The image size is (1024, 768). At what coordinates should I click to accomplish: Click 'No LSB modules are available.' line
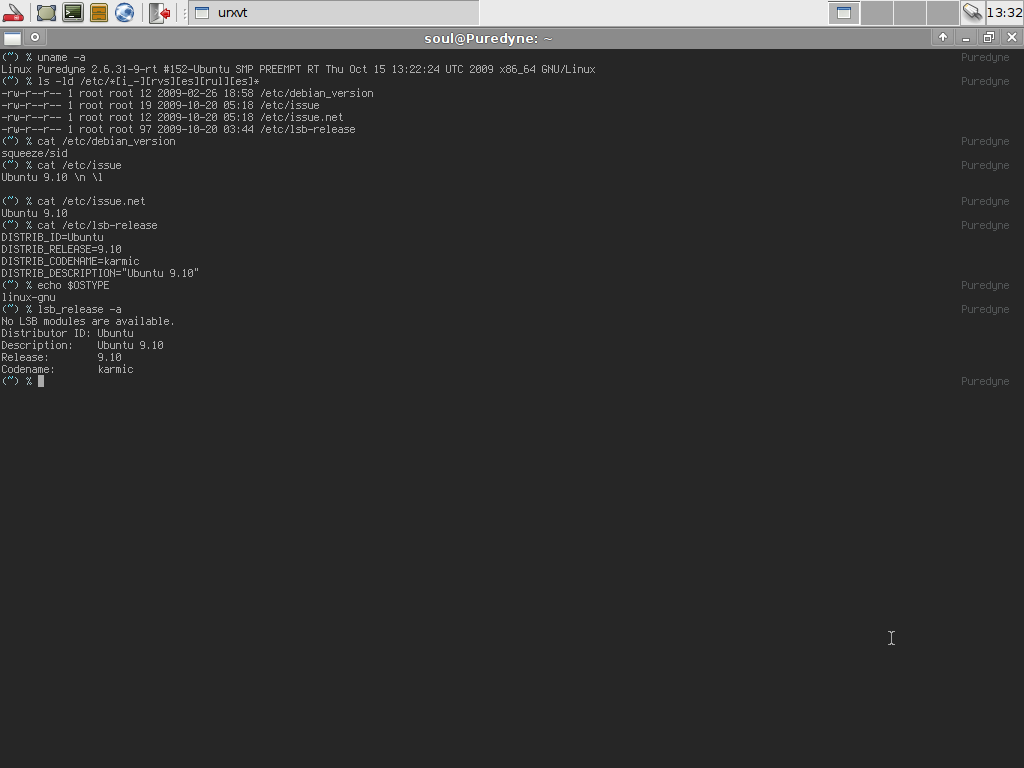tap(88, 321)
